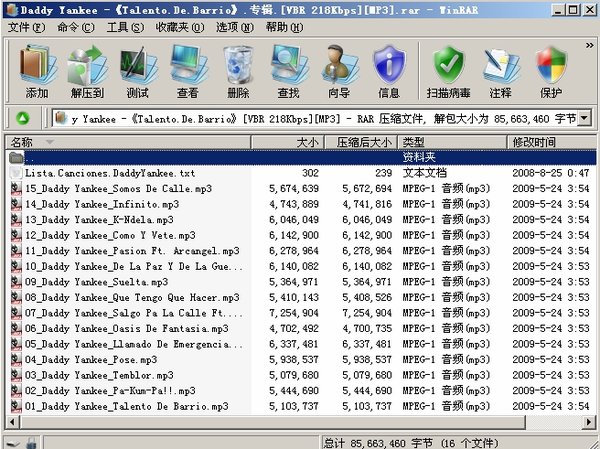Viewport: 600px width, 449px height.
Task: Select file 06_Daddy Yankee_Oasis De Fantasia.mp3
Action: (x=127, y=328)
